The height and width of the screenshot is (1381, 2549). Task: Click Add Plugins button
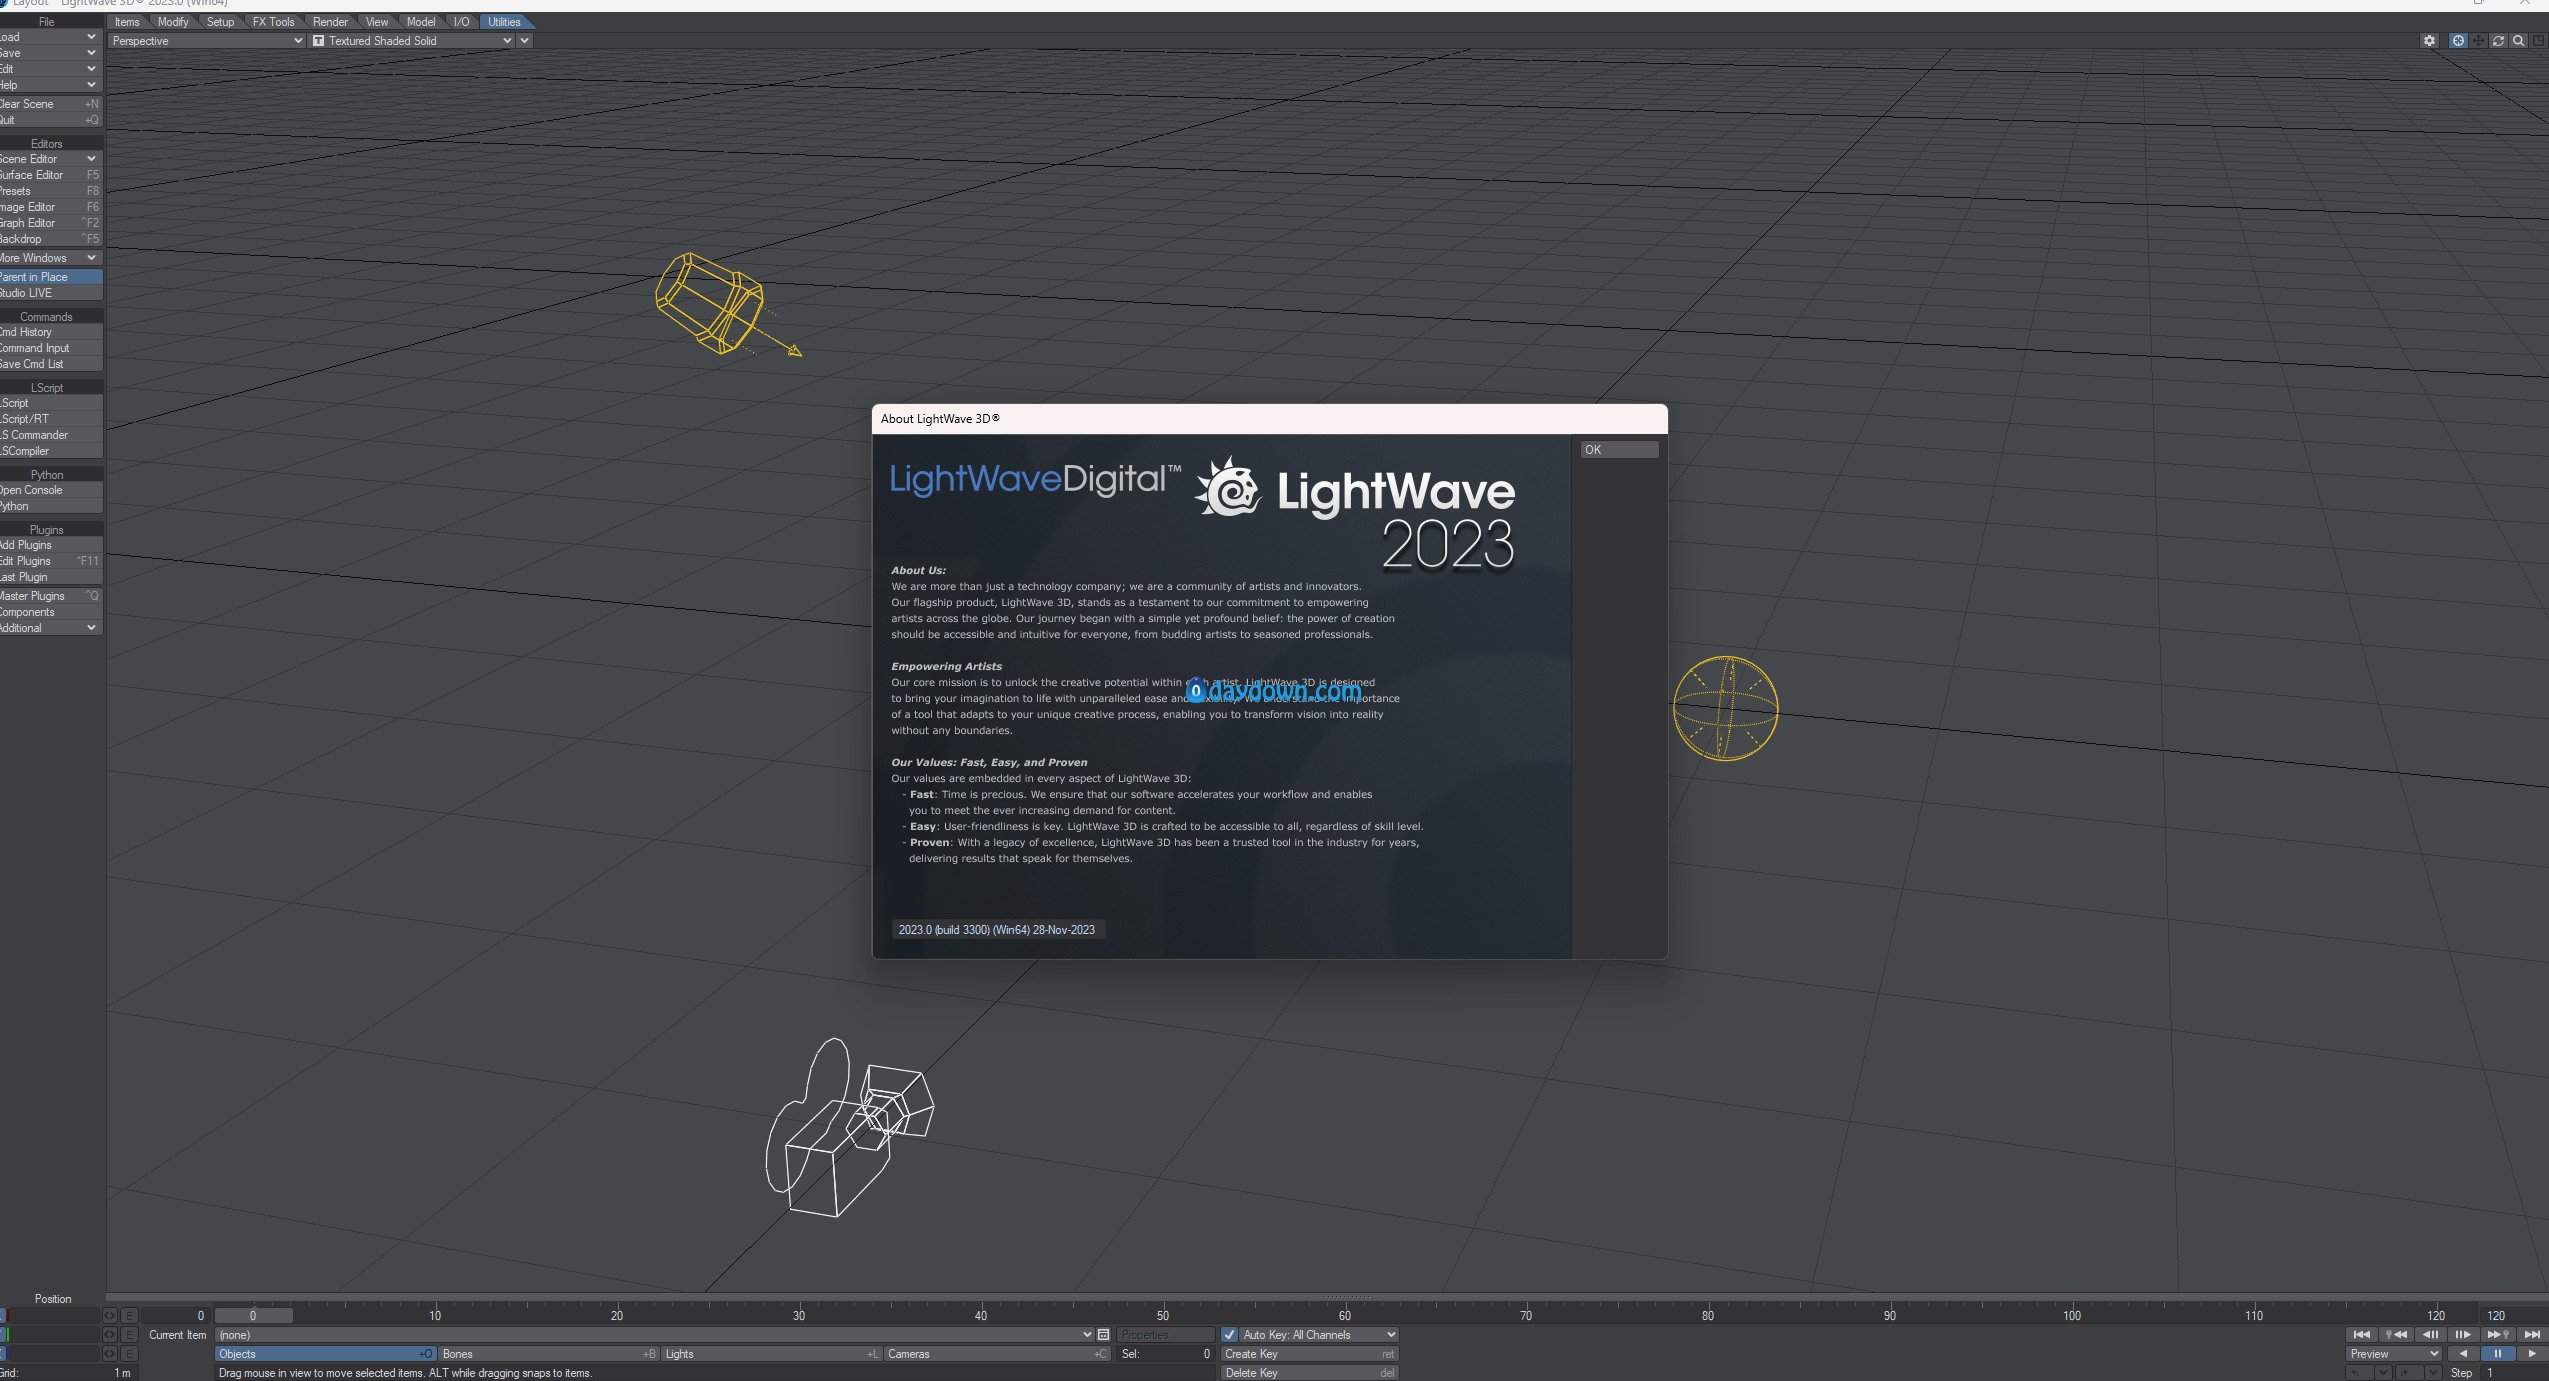(x=51, y=545)
